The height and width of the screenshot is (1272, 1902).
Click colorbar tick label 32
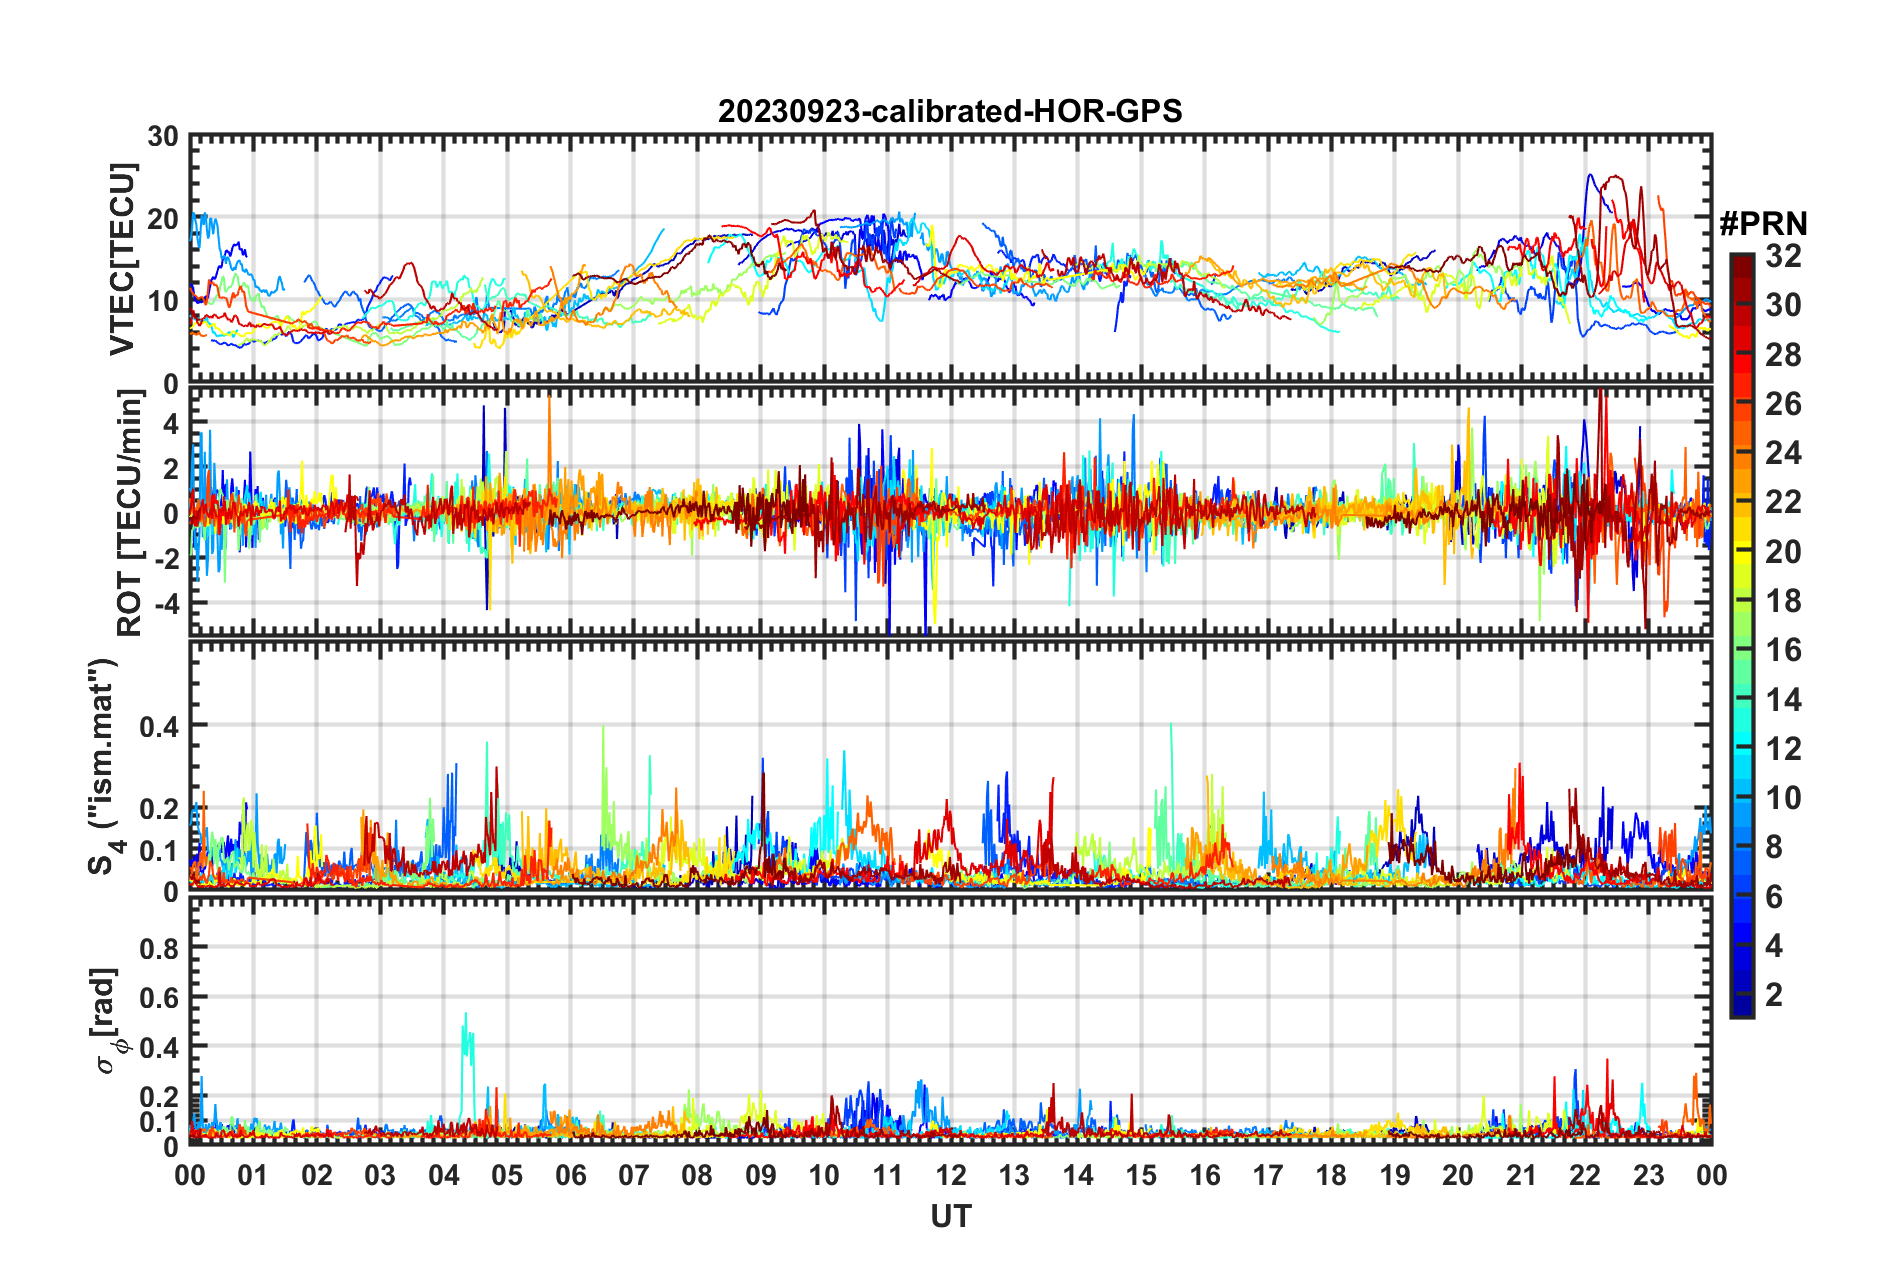point(1783,256)
